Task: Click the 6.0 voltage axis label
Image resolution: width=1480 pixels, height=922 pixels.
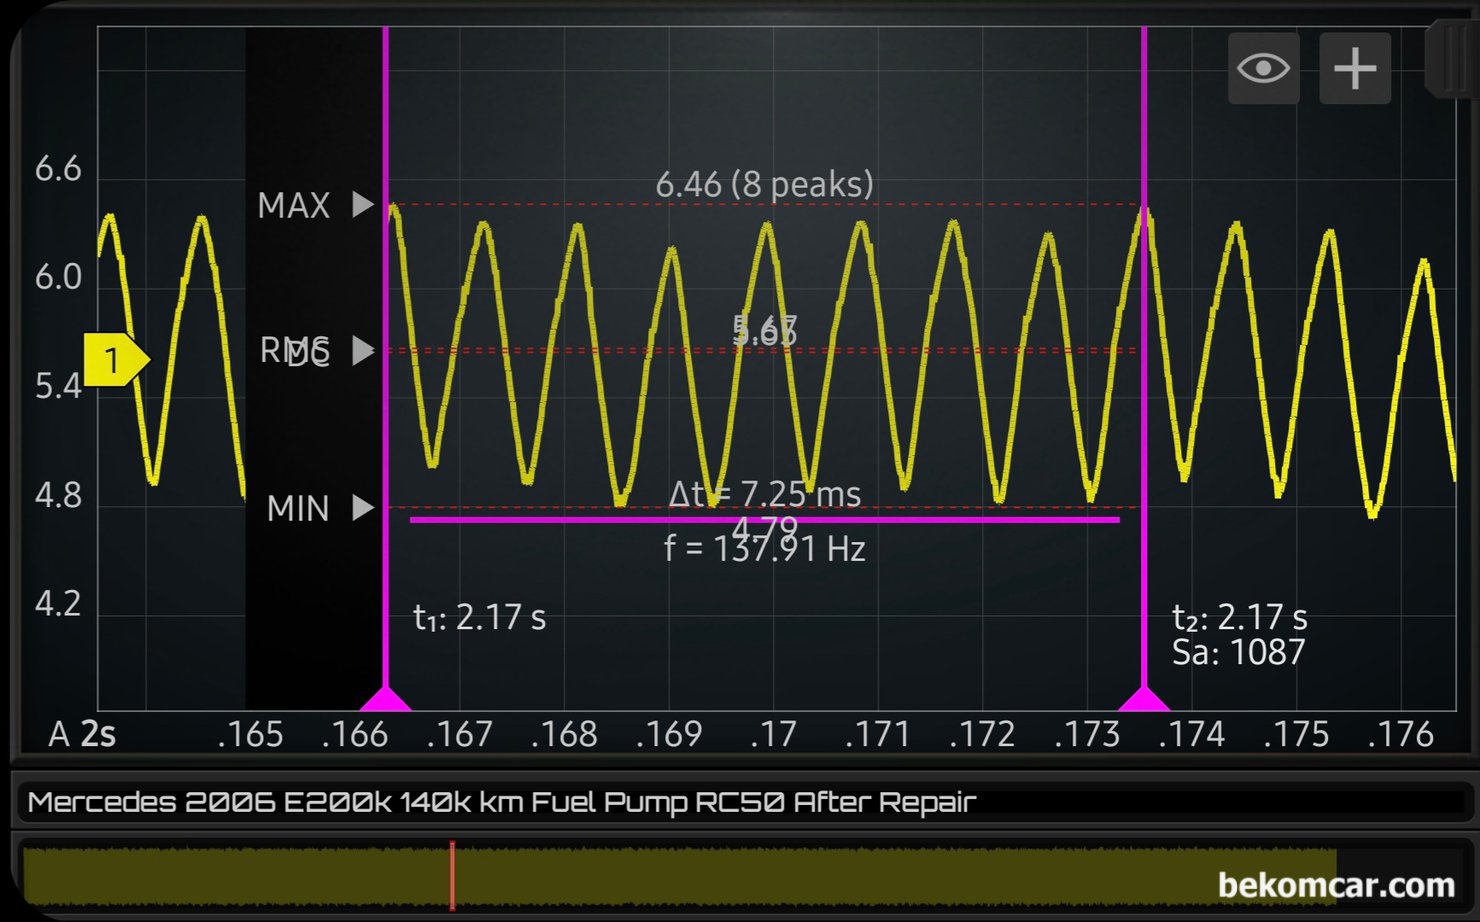Action: [x=58, y=277]
